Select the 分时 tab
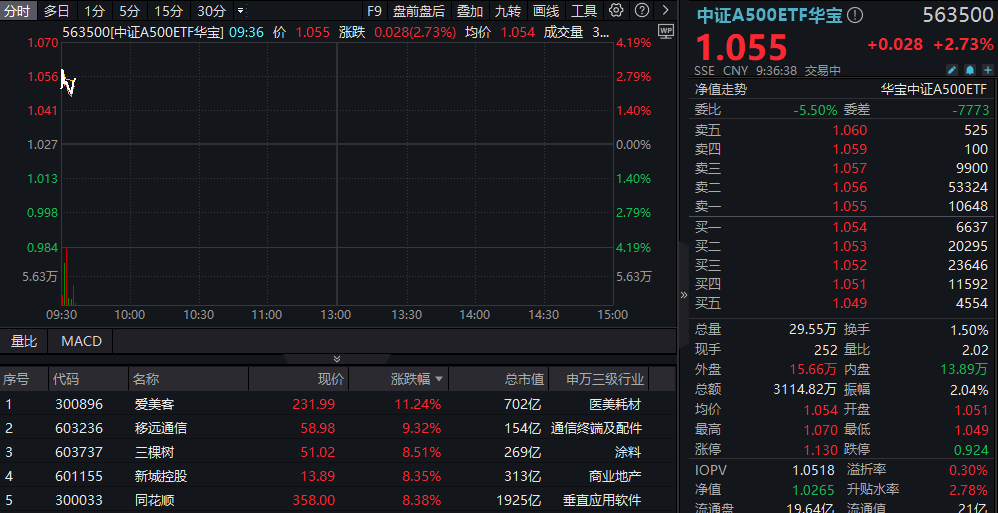Image resolution: width=998 pixels, height=513 pixels. click(18, 11)
